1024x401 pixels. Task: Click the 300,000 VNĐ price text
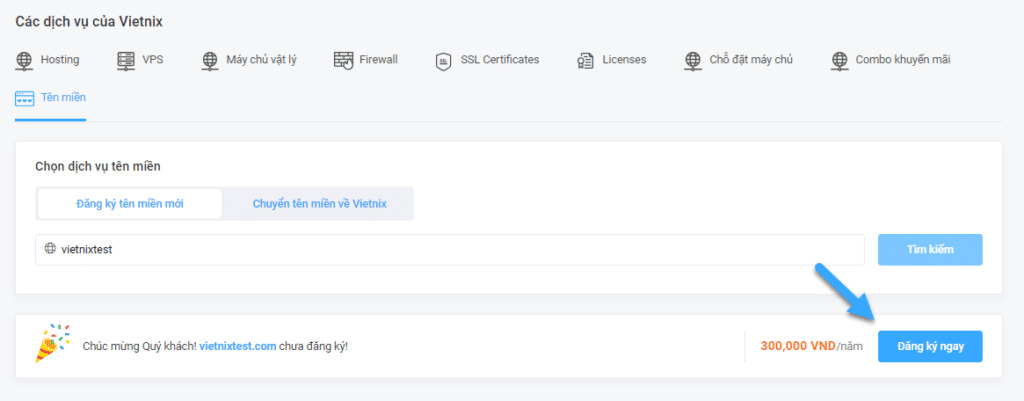click(x=798, y=346)
